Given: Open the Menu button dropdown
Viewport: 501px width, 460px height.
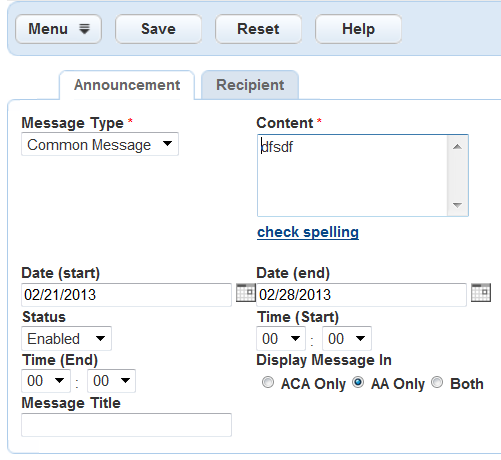Looking at the screenshot, I should pyautogui.click(x=58, y=29).
